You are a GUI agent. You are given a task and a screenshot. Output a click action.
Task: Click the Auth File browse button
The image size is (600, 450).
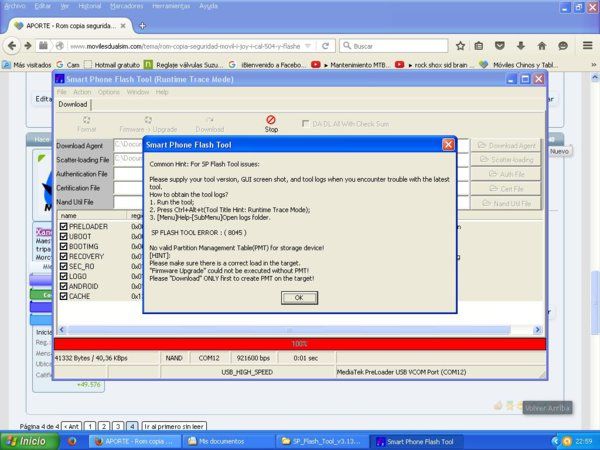pos(506,174)
